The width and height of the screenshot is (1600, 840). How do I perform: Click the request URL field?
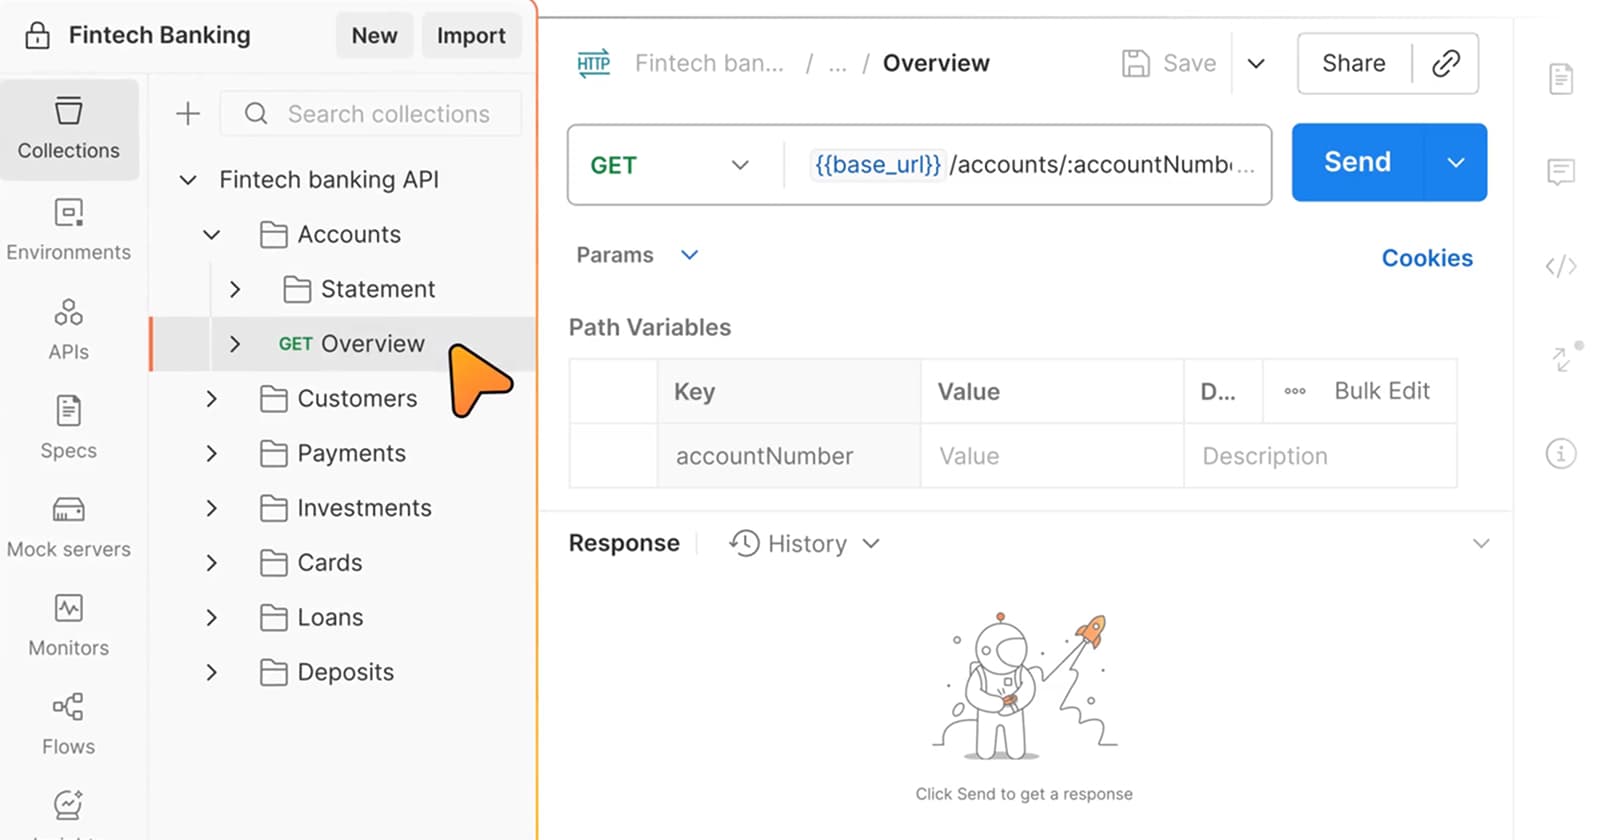(1030, 165)
